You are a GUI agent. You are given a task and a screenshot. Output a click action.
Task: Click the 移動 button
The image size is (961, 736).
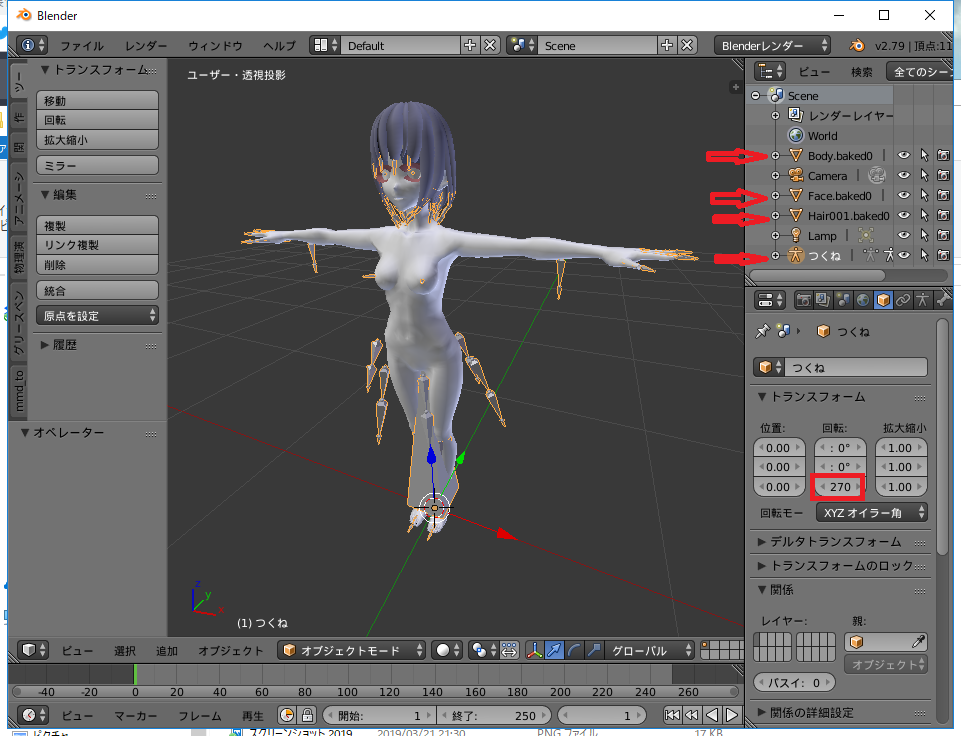coord(97,101)
